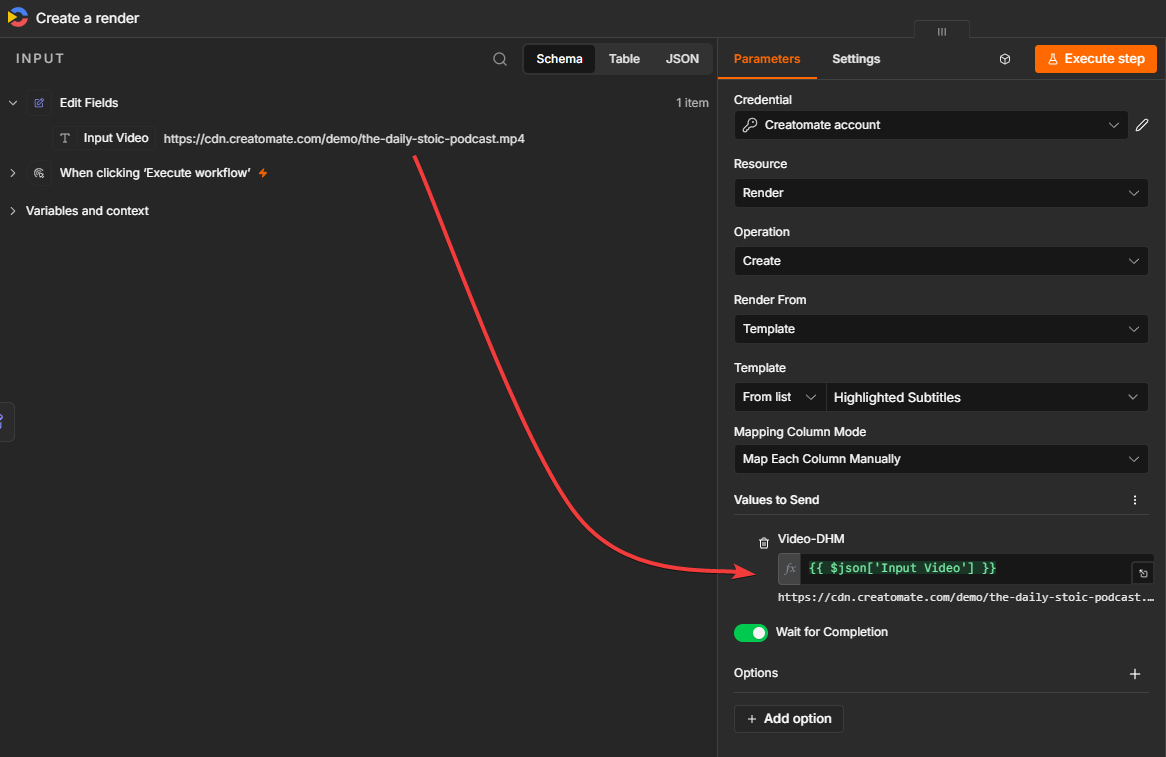Open the expression editor expand icon
The width and height of the screenshot is (1166, 757).
point(1143,573)
